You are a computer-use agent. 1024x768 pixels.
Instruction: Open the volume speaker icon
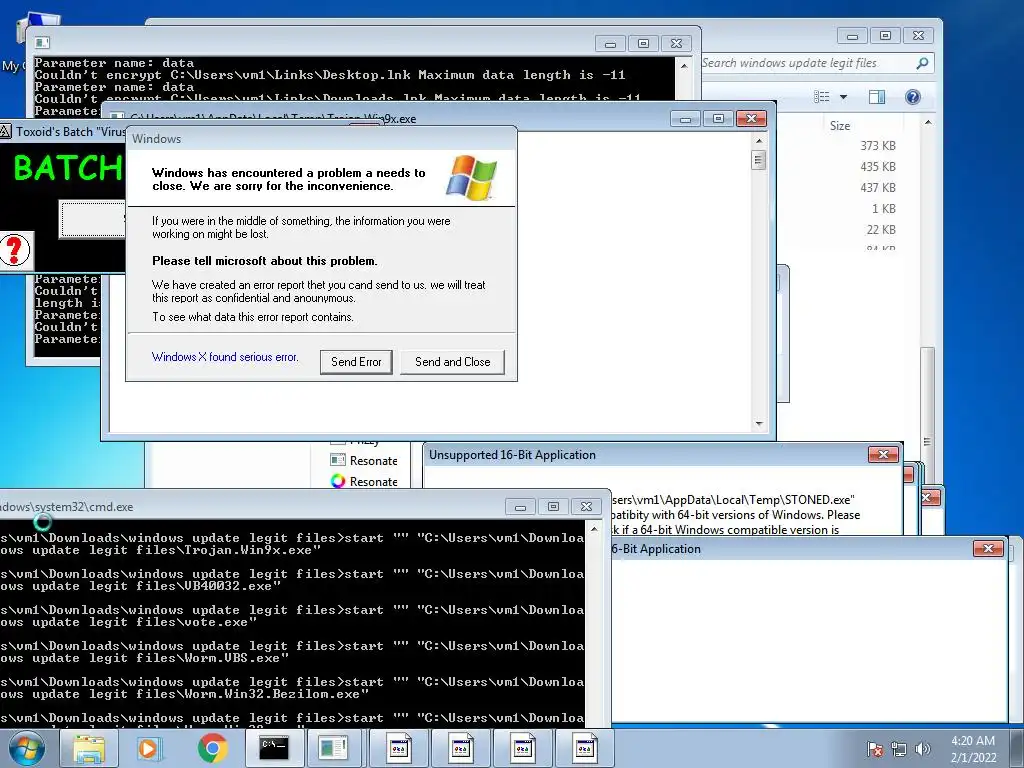[x=922, y=749]
